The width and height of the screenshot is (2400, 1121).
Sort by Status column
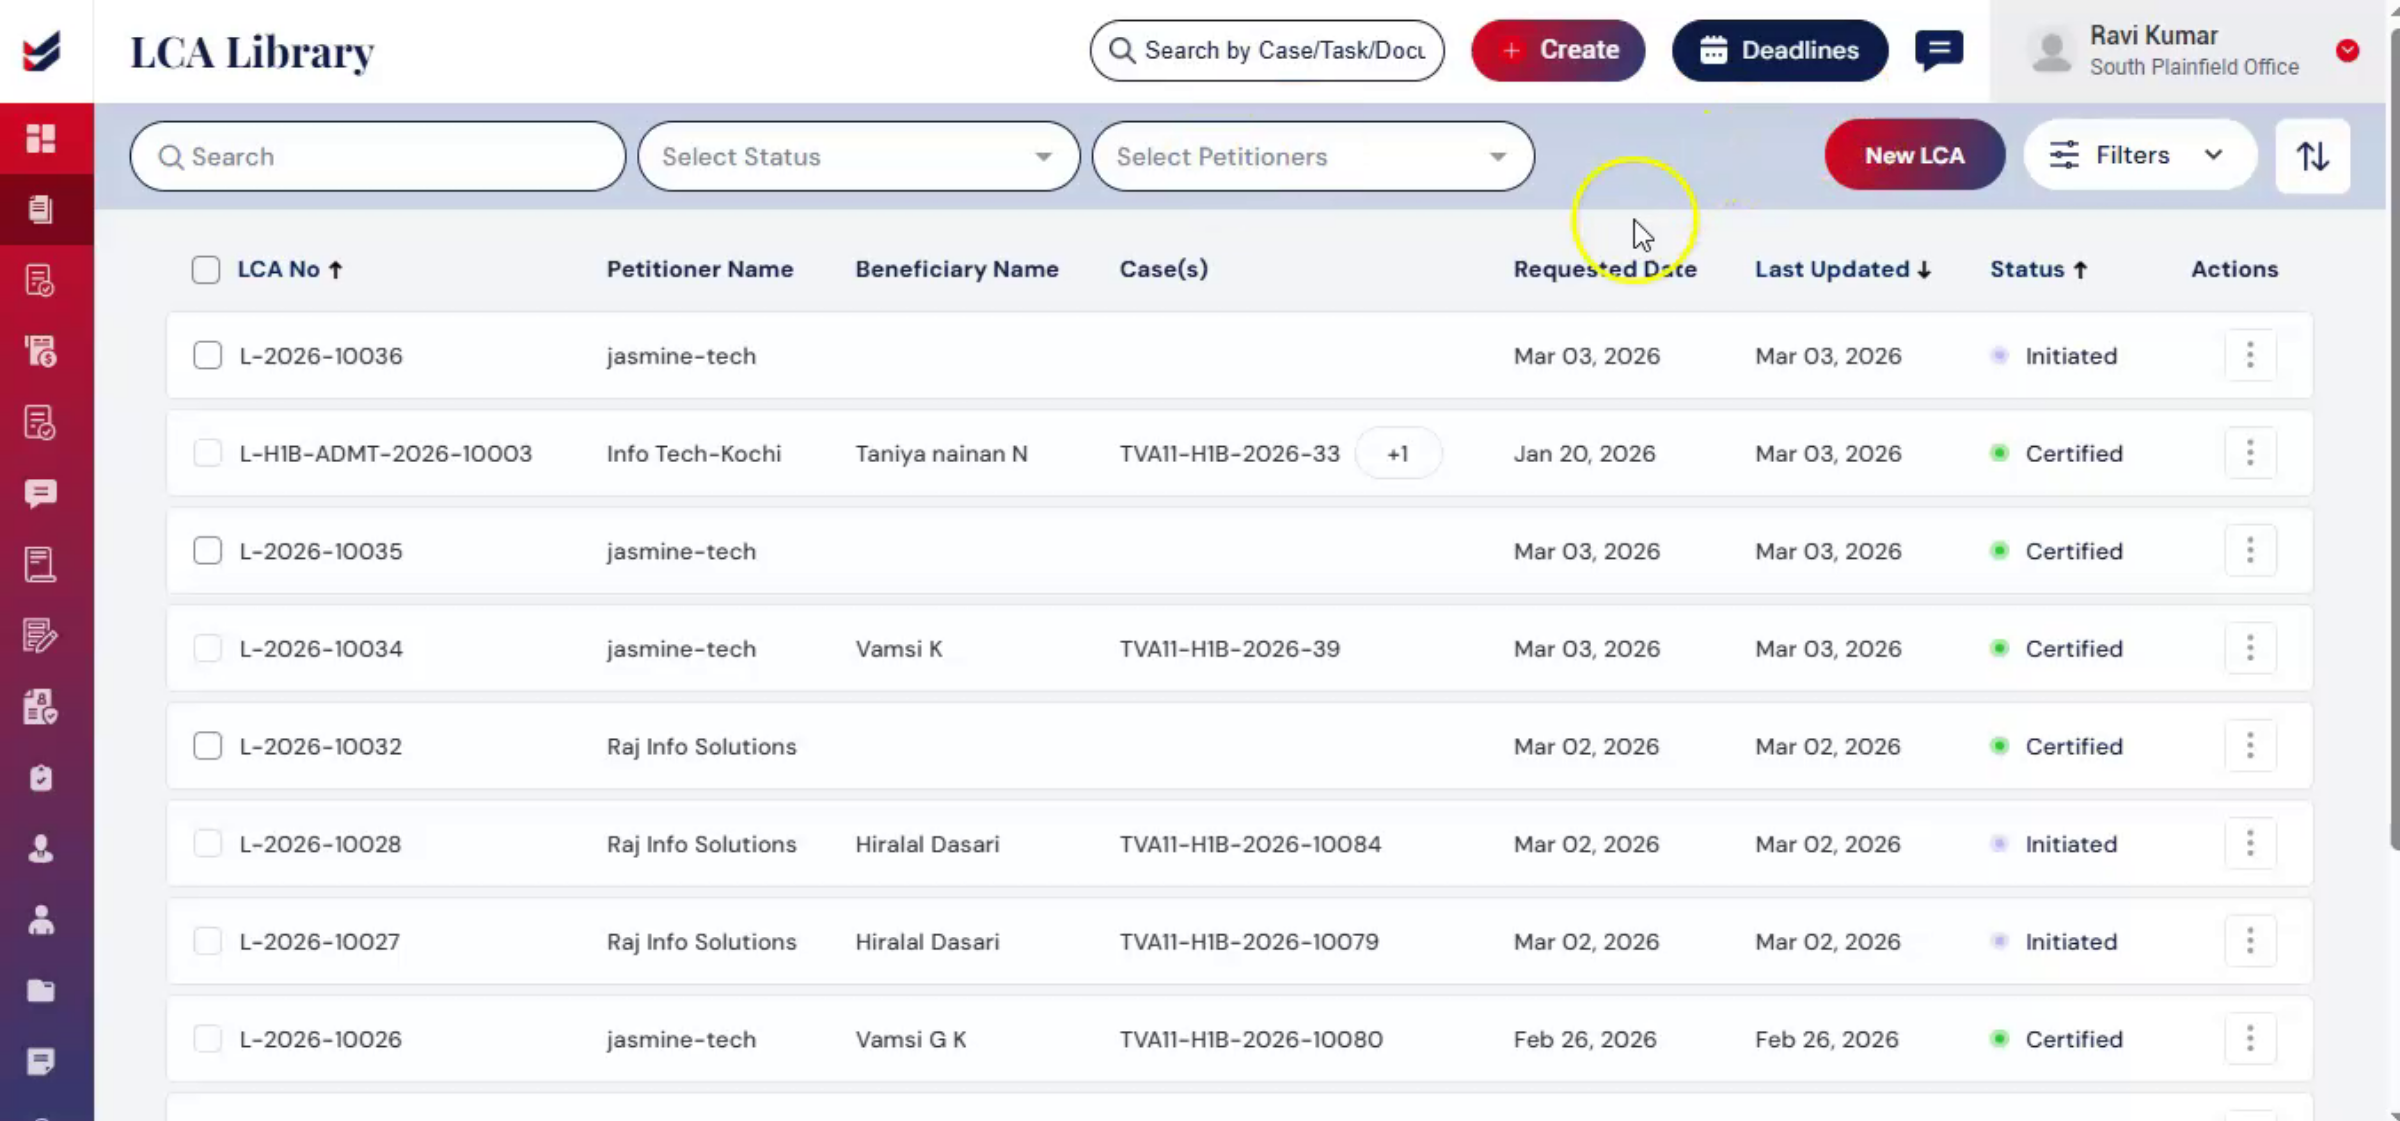point(2039,269)
